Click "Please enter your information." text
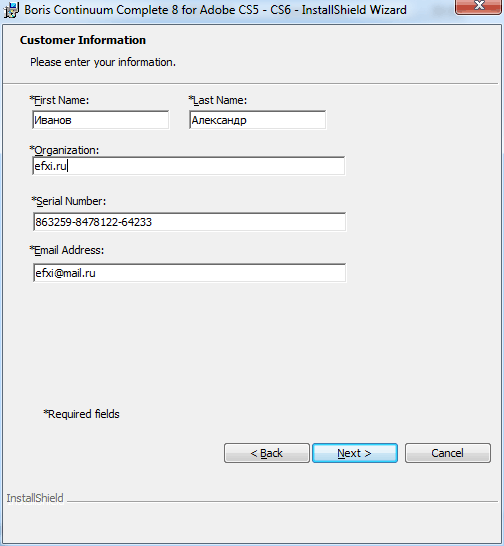504x546 pixels. click(103, 62)
